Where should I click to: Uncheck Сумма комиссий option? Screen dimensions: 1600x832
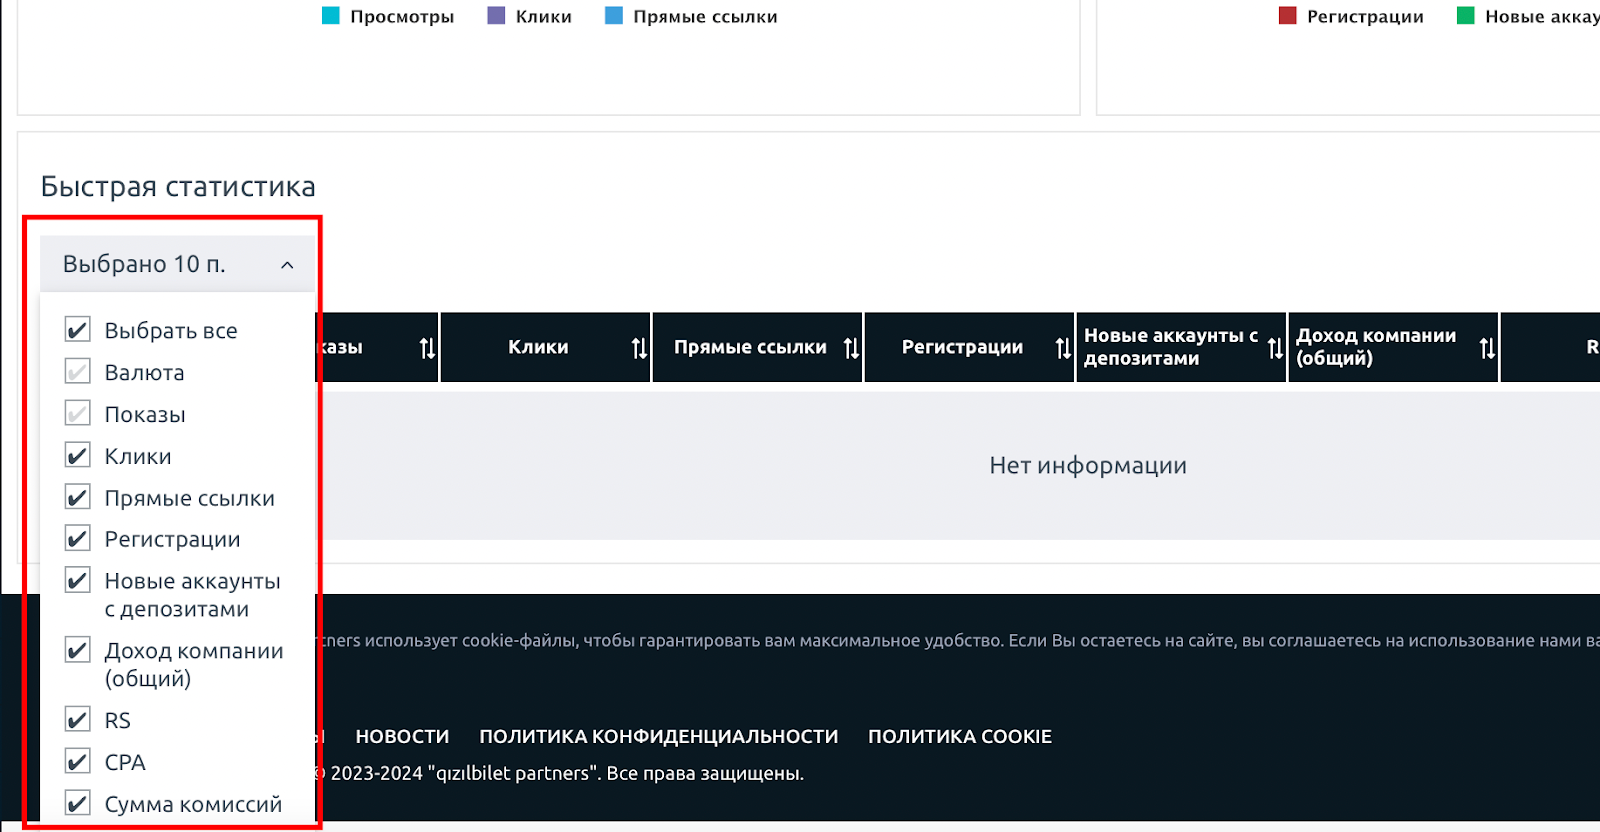point(77,804)
